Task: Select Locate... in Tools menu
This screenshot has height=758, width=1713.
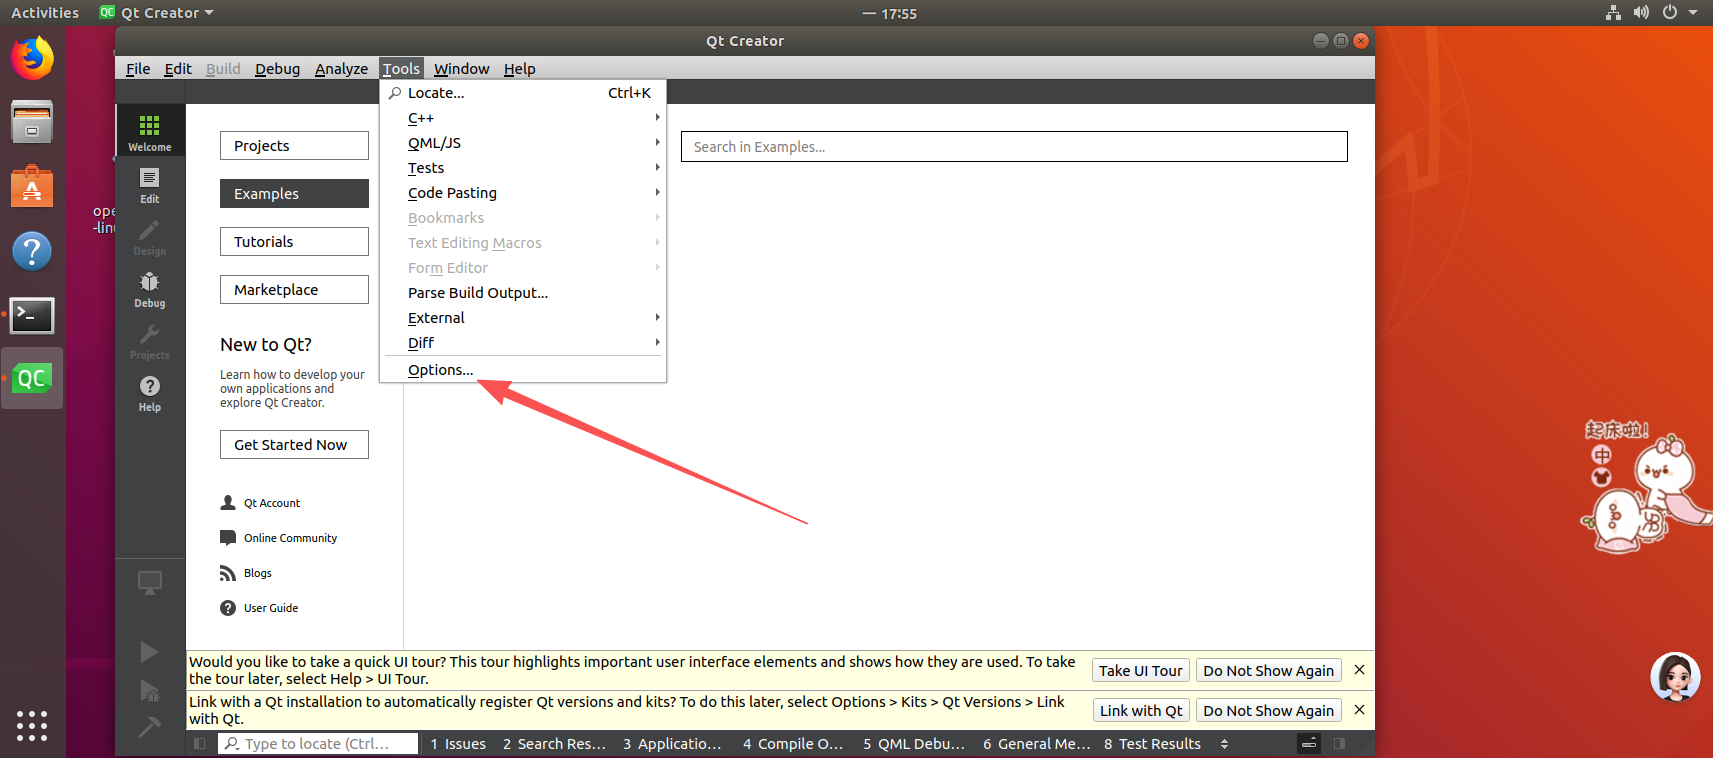Action: [x=523, y=93]
